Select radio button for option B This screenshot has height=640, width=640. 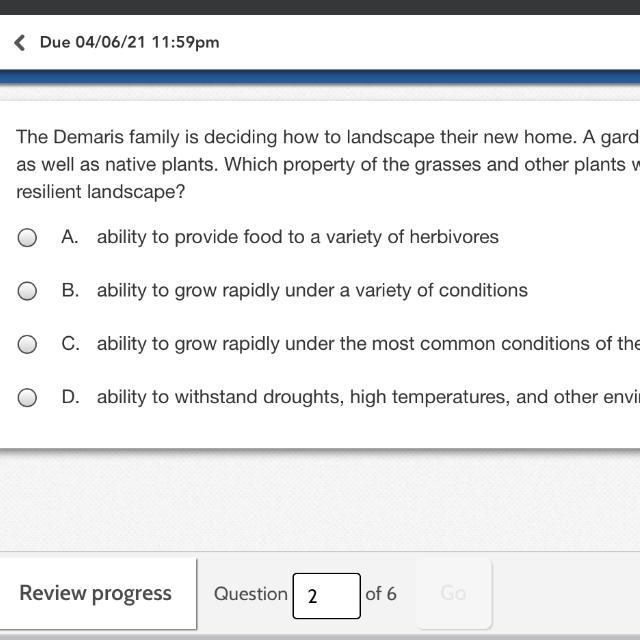click(x=28, y=291)
